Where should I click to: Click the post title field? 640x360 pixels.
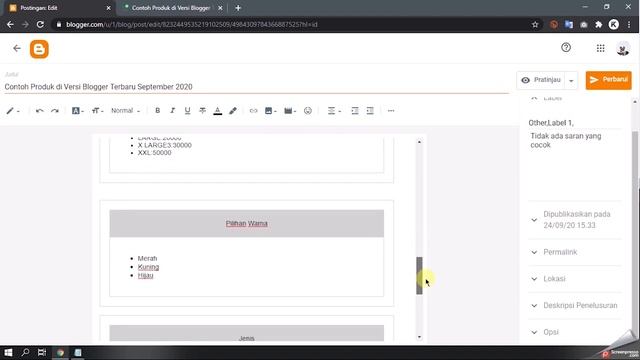256,87
